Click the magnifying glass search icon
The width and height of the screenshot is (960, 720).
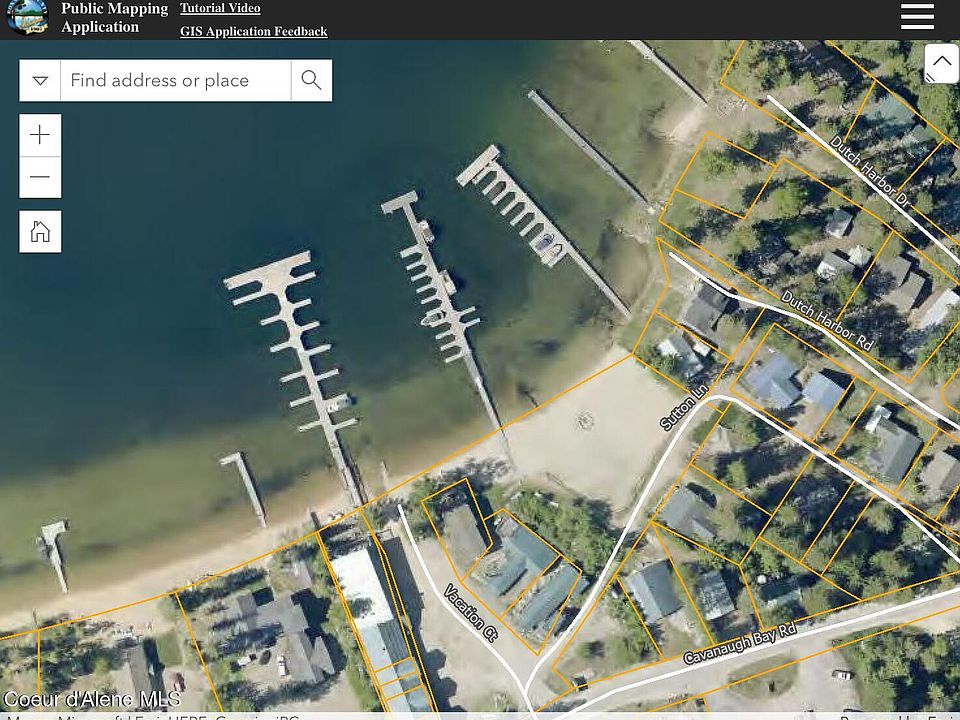pyautogui.click(x=311, y=80)
